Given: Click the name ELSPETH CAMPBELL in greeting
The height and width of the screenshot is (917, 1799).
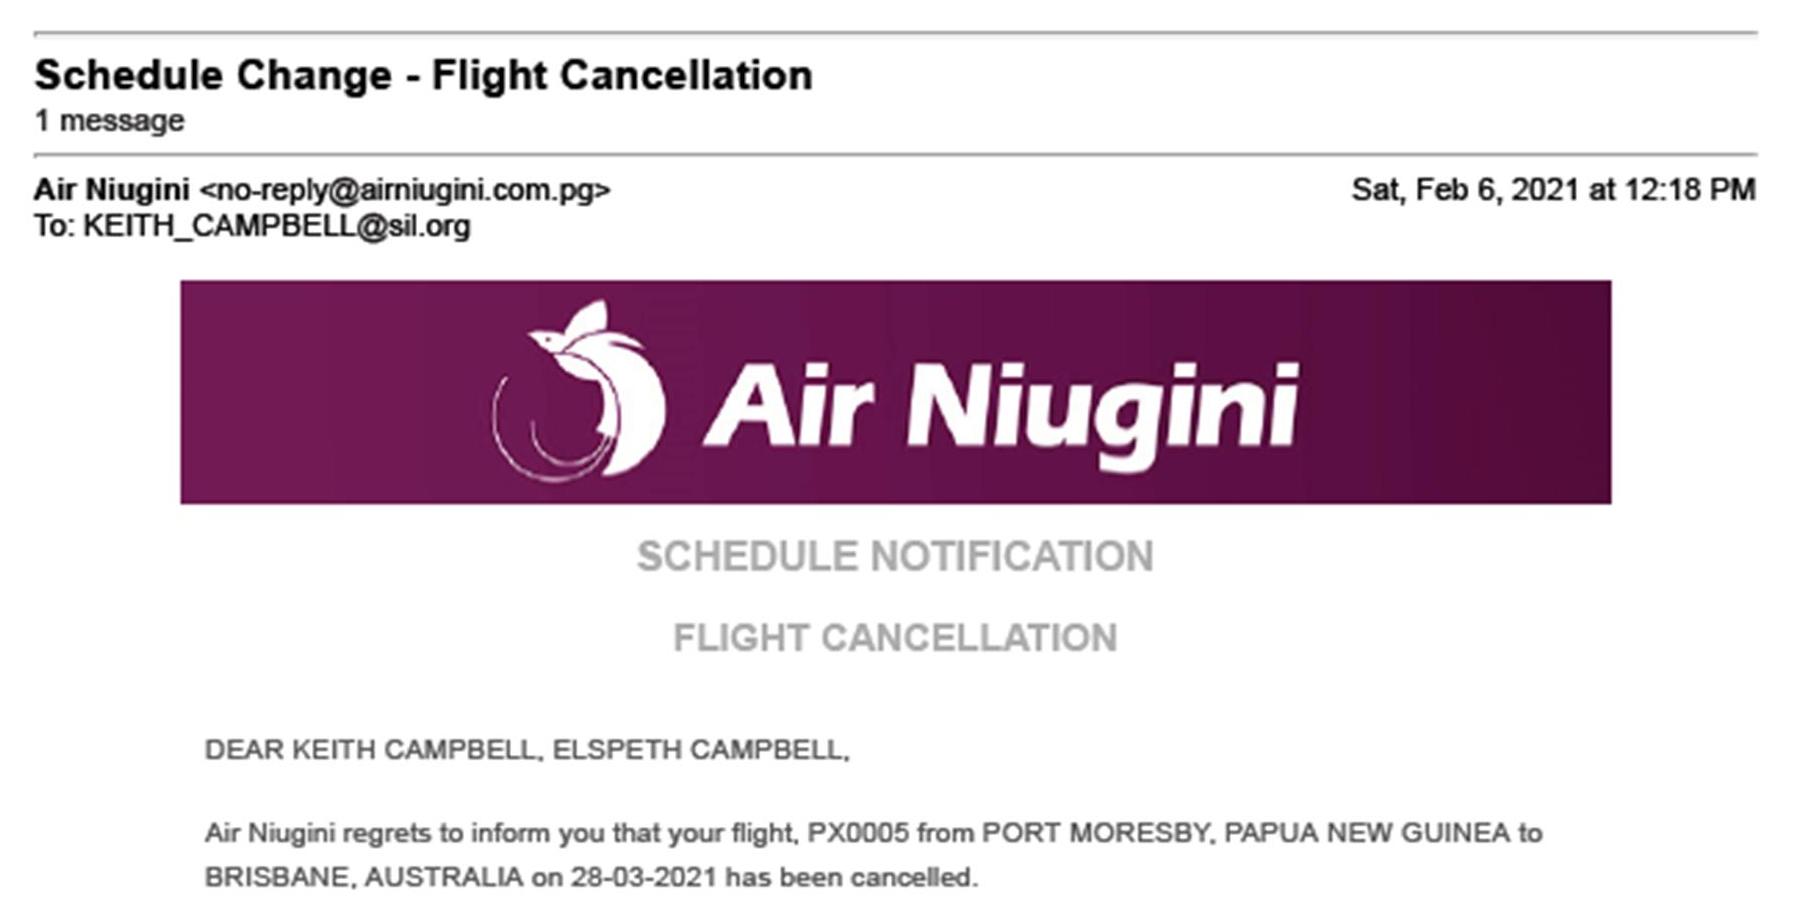Looking at the screenshot, I should (x=699, y=750).
